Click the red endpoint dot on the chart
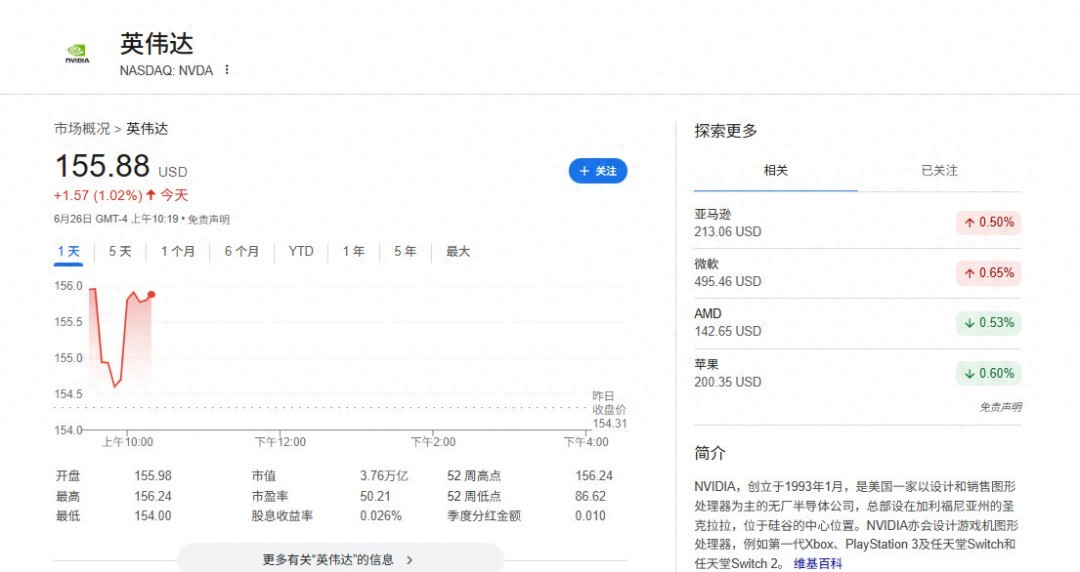 tap(152, 294)
